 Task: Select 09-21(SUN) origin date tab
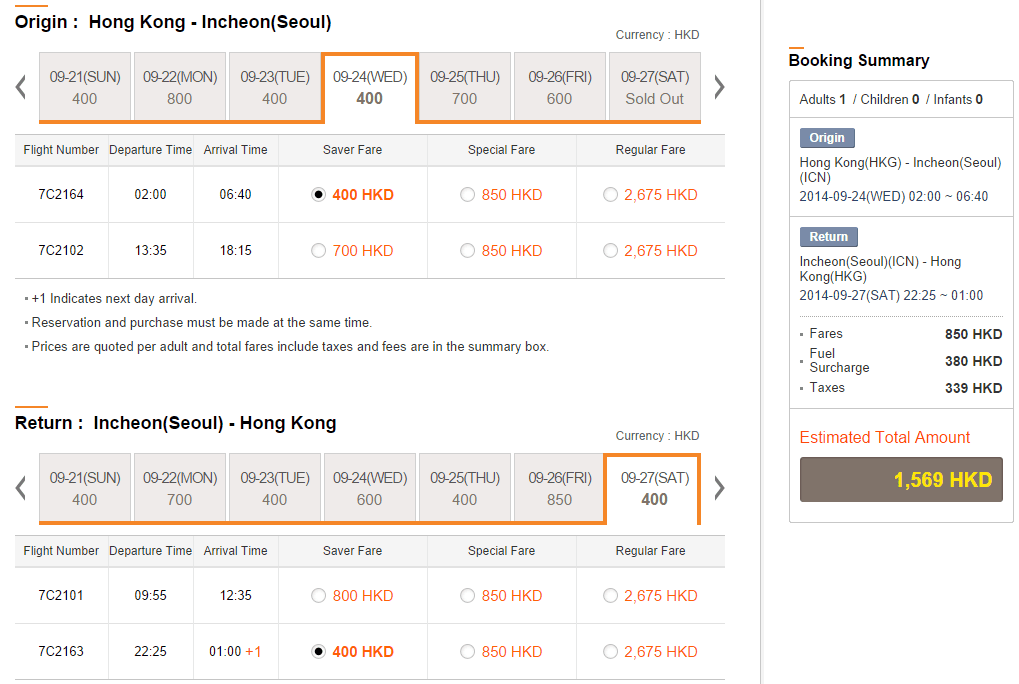point(85,87)
